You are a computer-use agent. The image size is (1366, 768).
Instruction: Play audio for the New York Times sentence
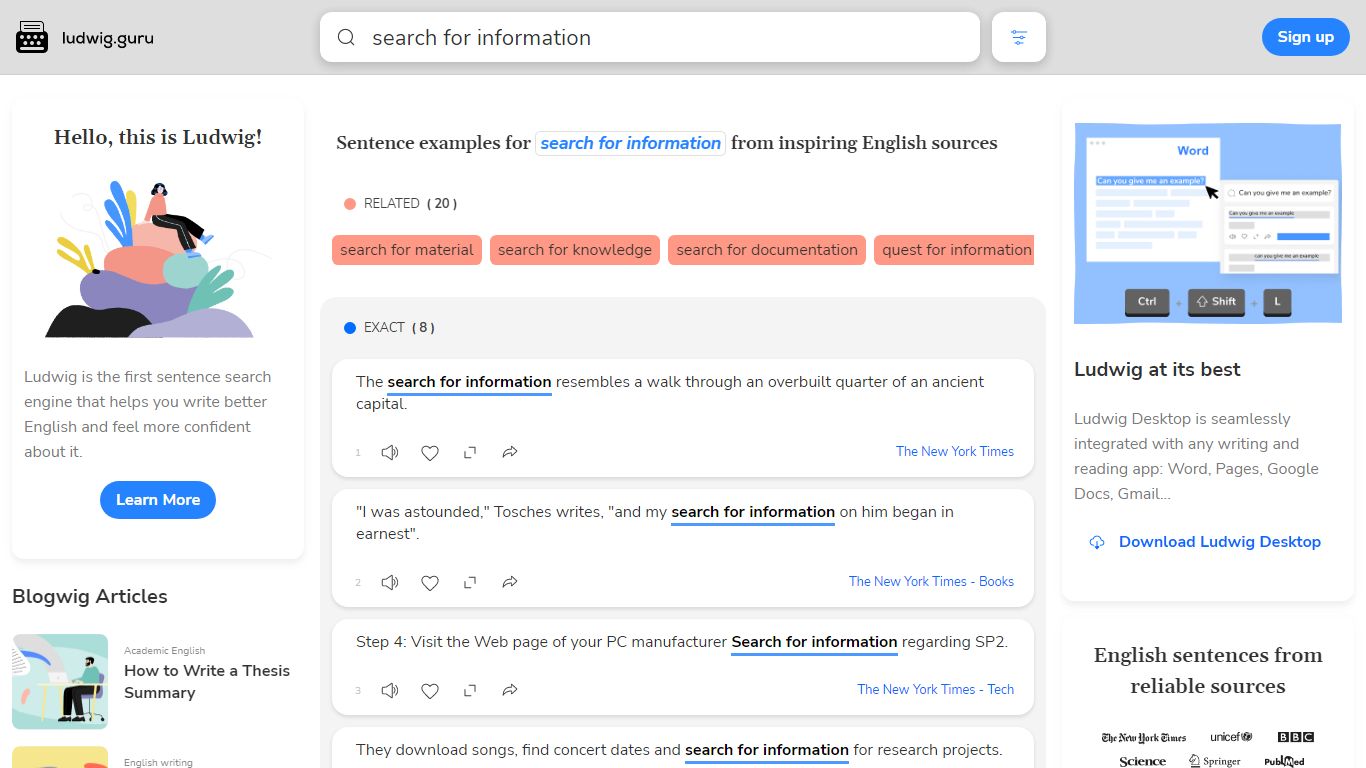pos(390,453)
